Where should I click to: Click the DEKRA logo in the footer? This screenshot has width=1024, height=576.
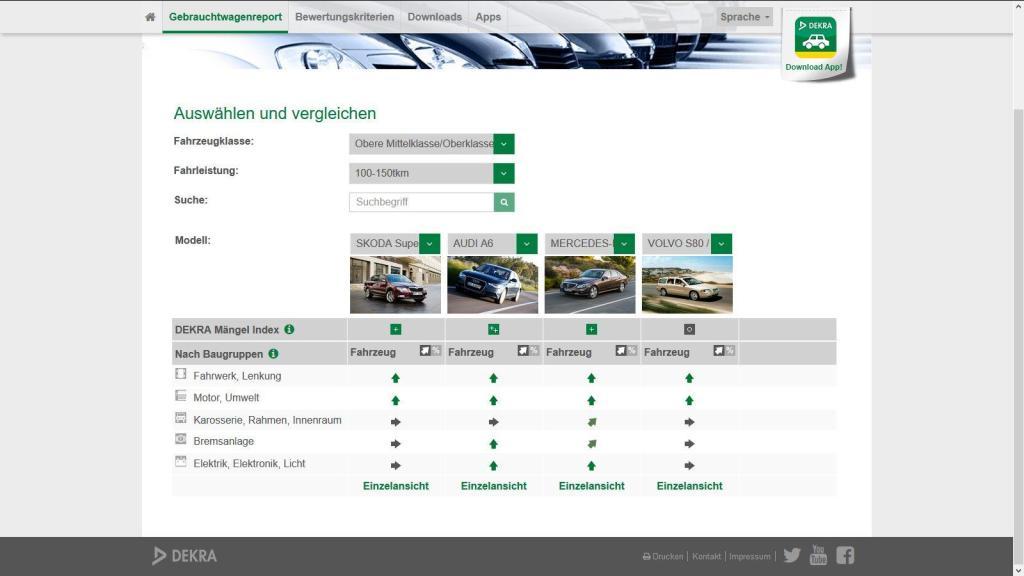184,556
